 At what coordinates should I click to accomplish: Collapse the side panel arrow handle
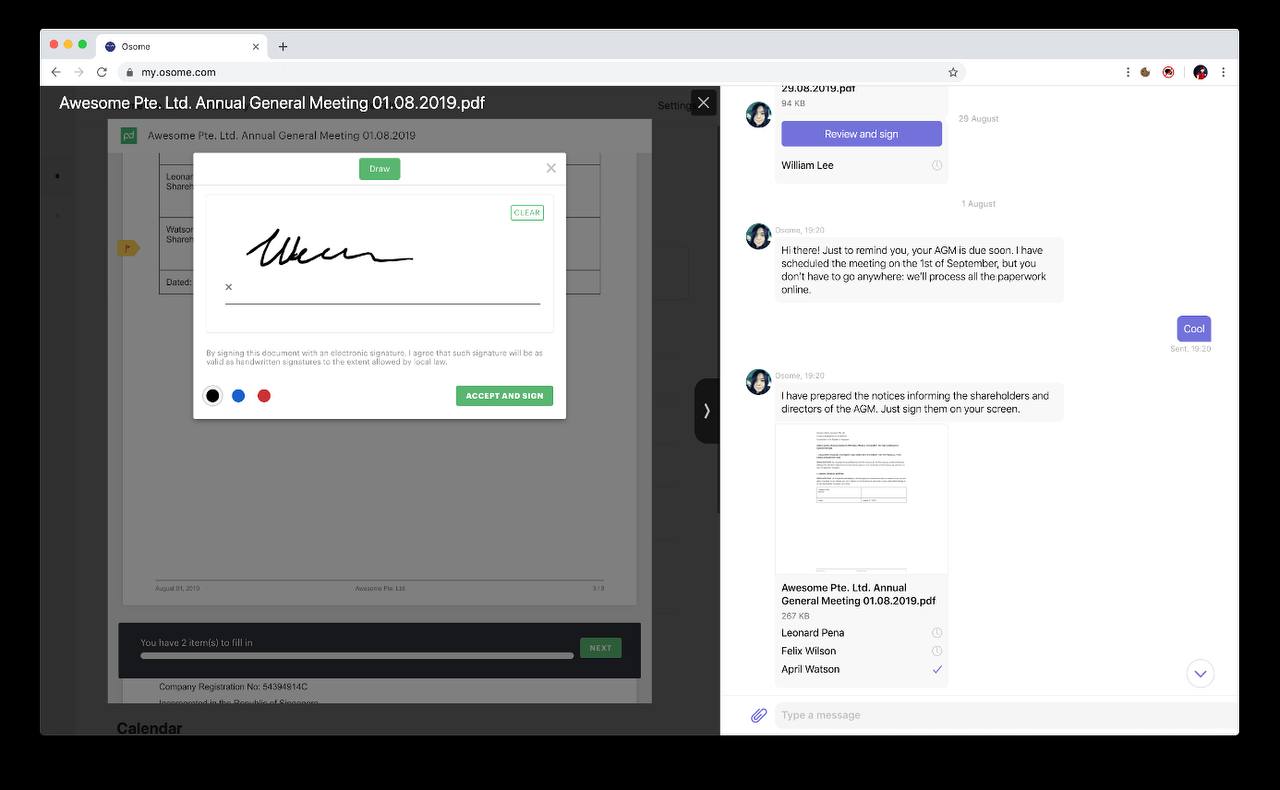(707, 411)
